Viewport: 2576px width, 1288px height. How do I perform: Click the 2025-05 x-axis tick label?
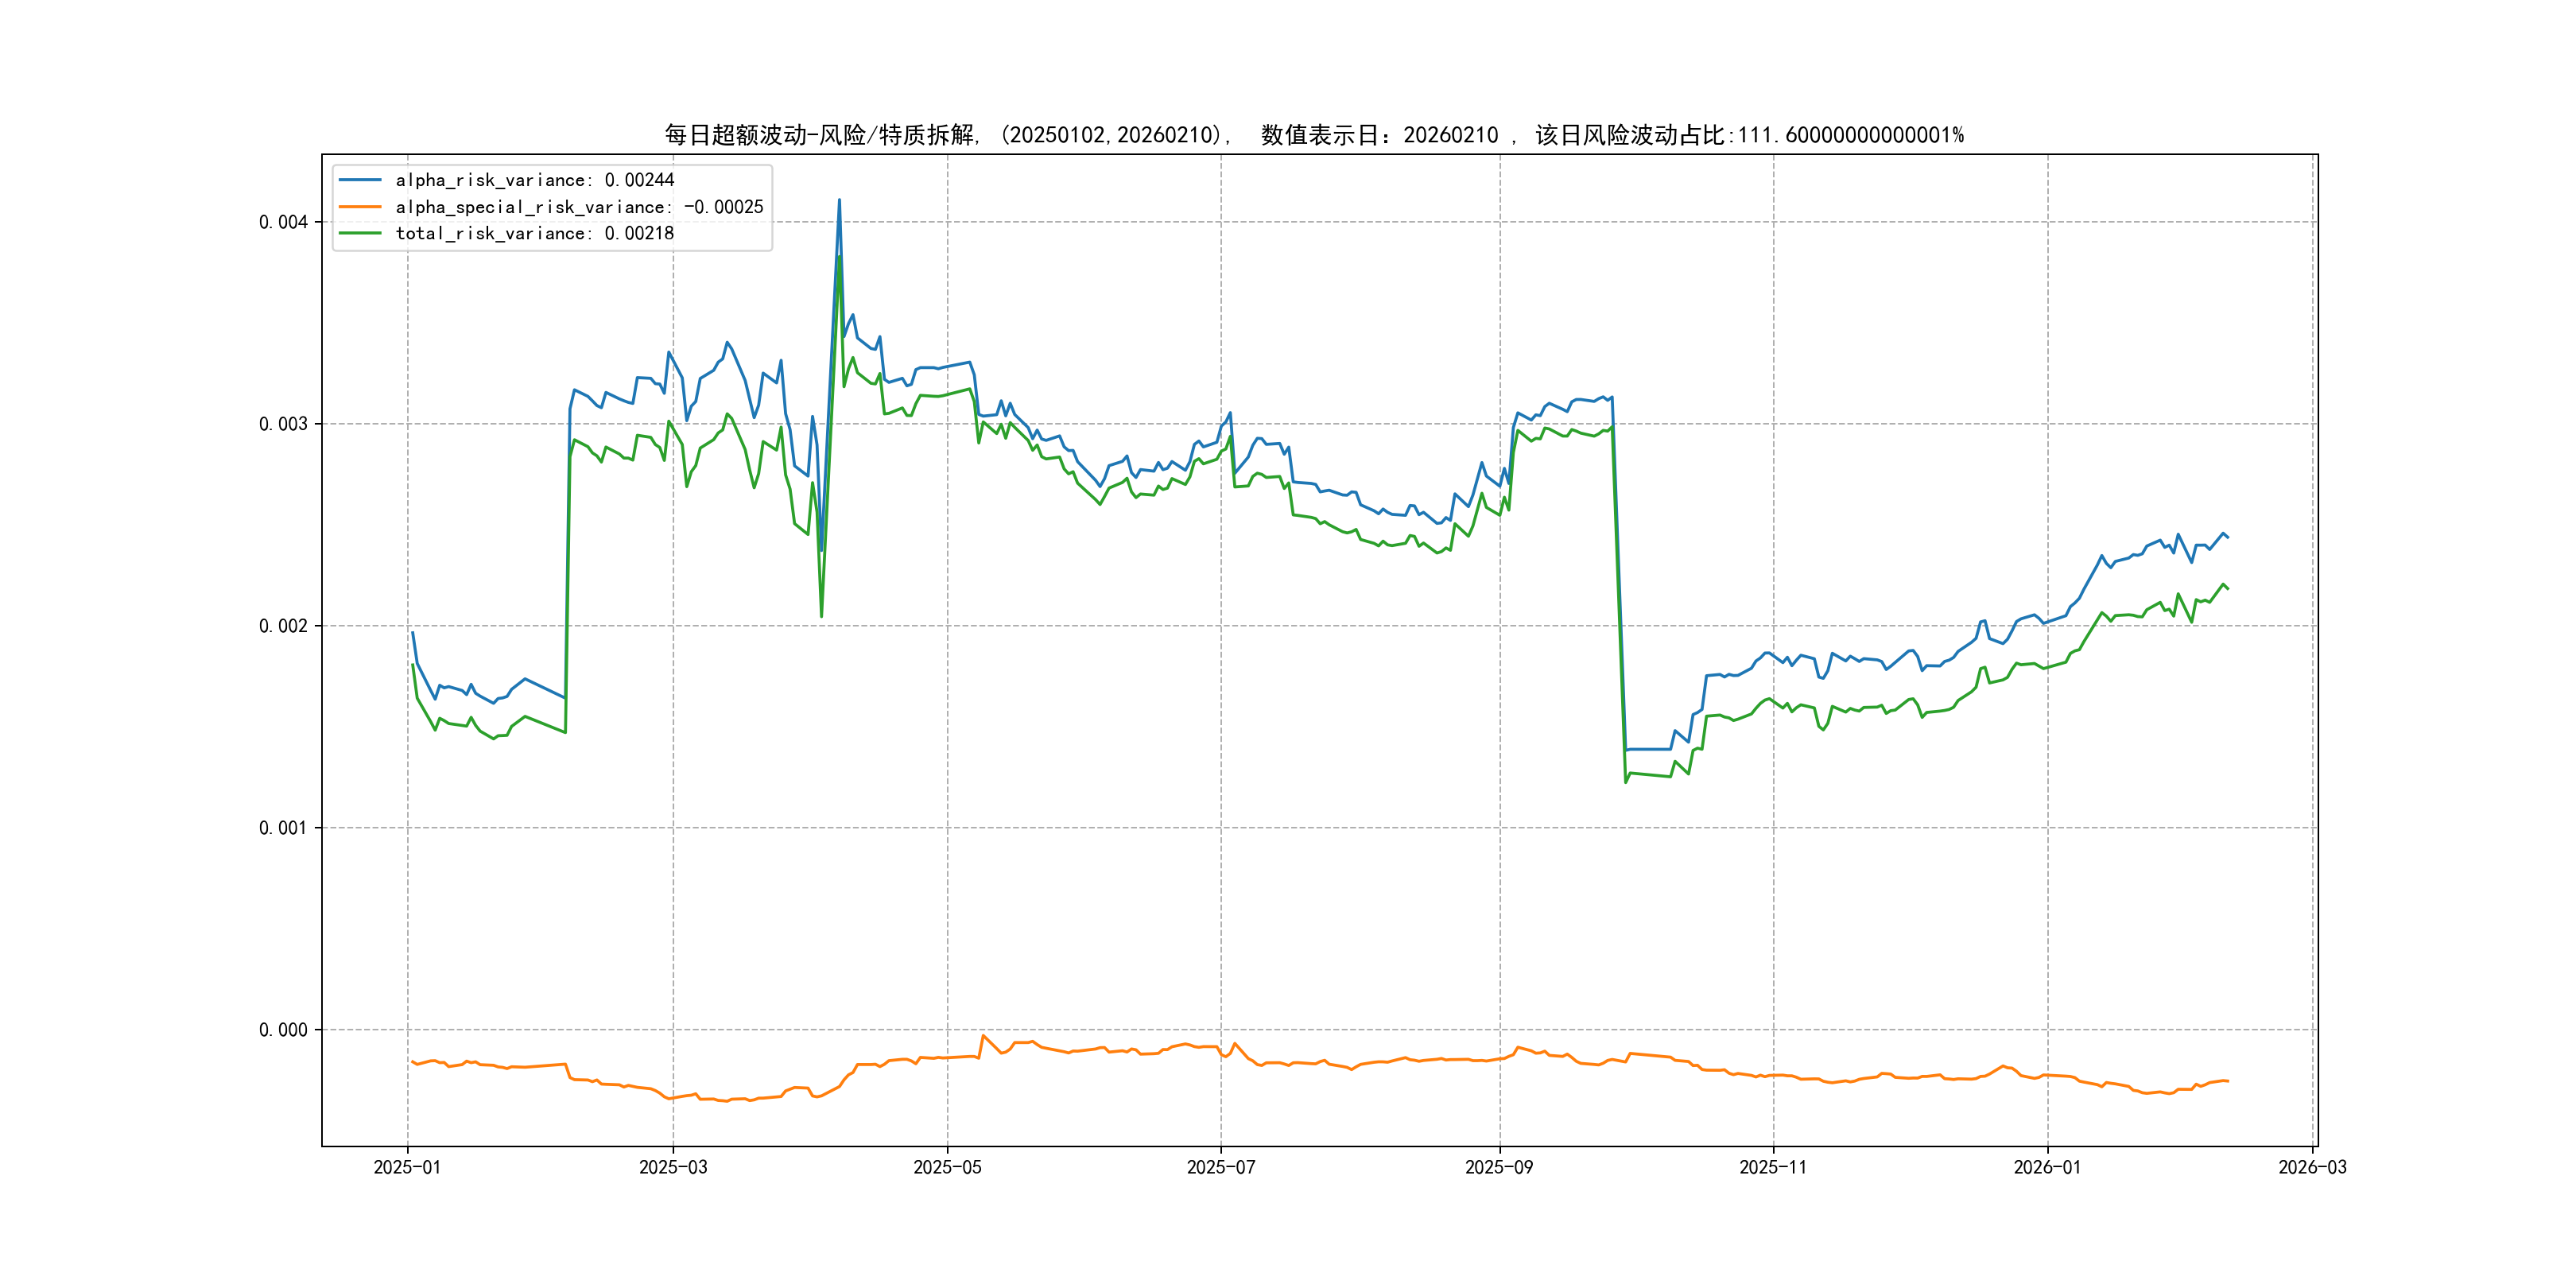click(947, 1167)
